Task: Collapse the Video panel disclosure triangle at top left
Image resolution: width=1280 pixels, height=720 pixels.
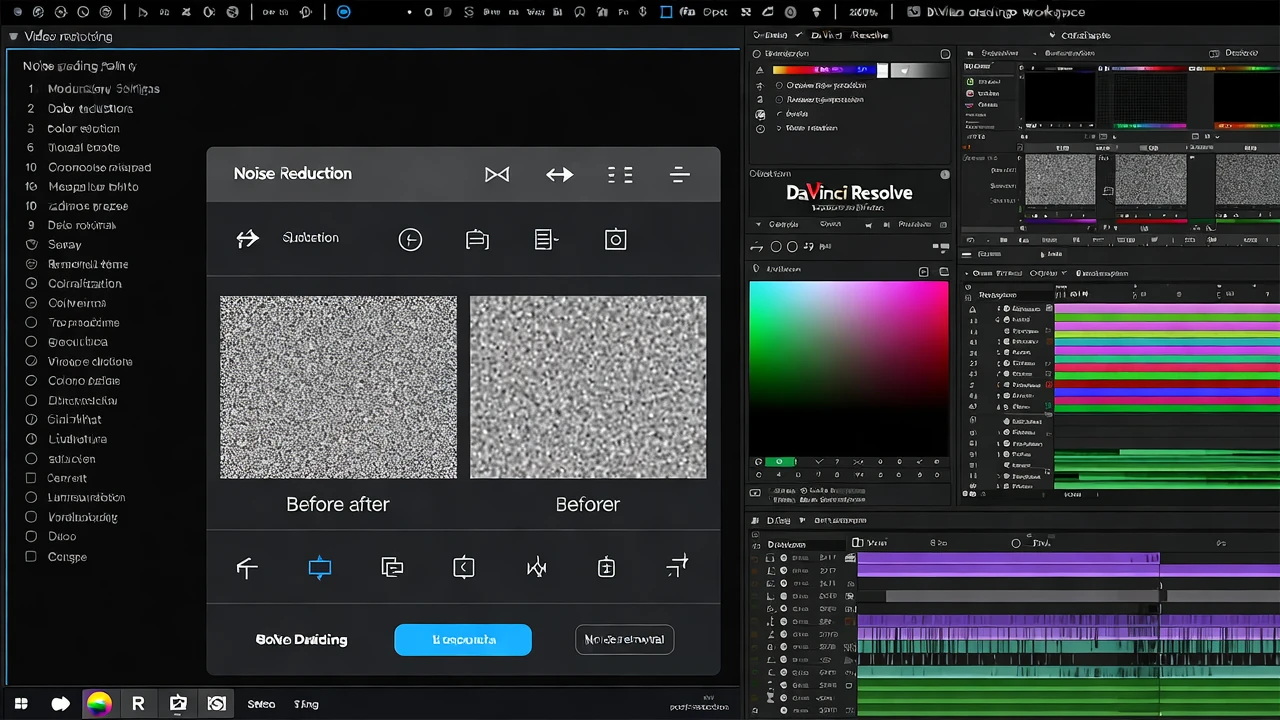Action: [13, 36]
